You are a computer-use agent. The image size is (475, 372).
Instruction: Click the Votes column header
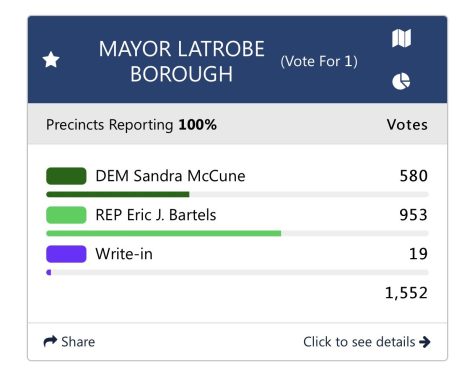407,125
